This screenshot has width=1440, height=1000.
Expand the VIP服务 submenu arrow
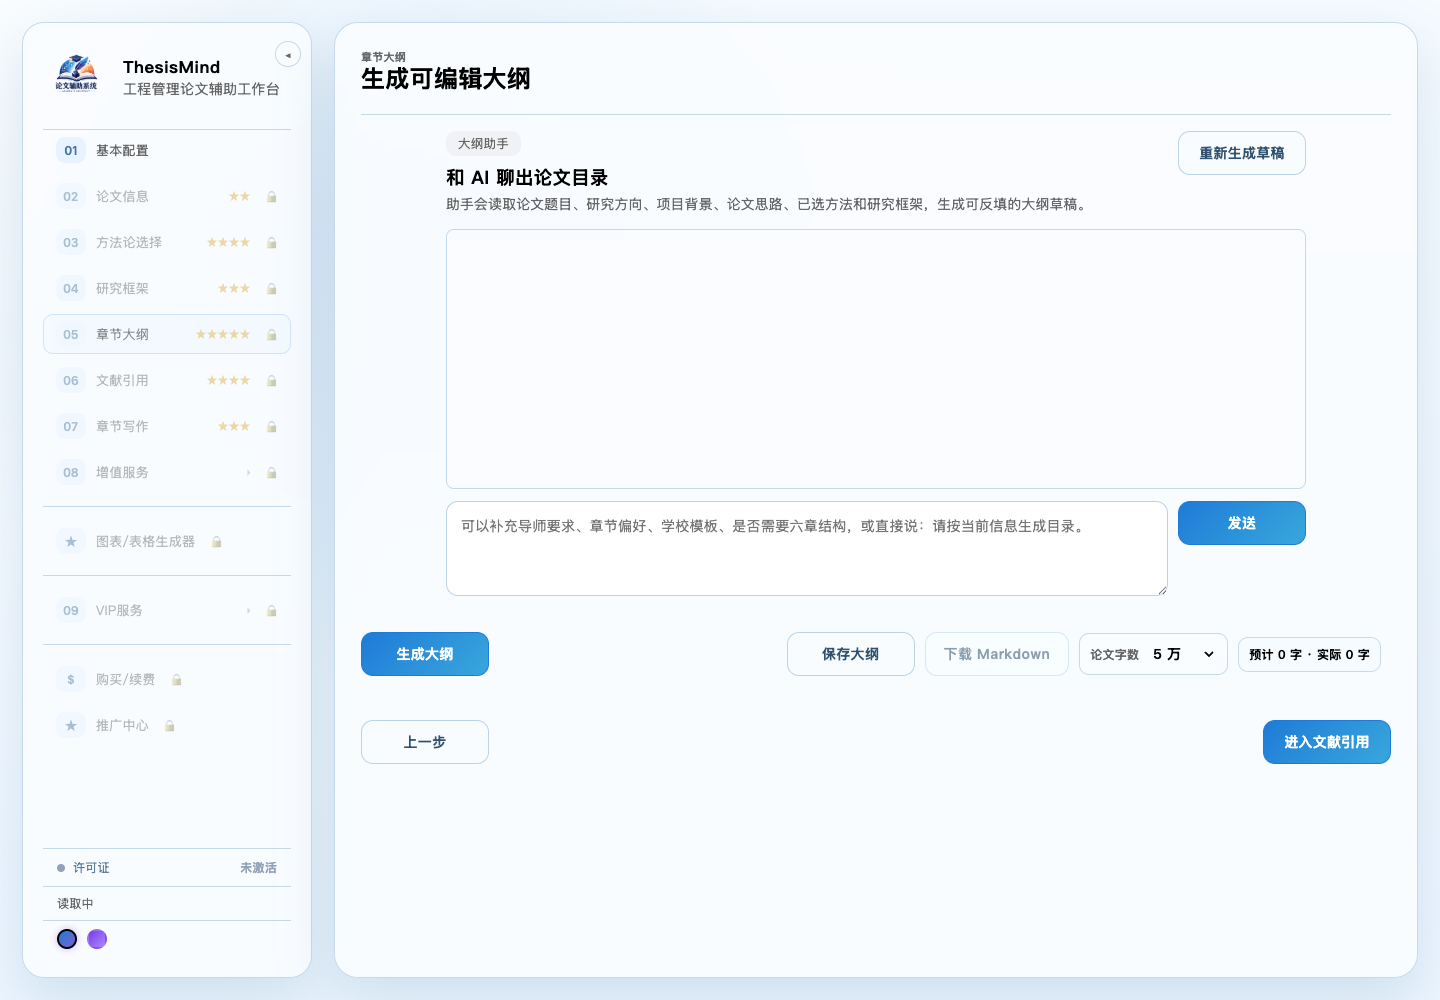coord(248,611)
